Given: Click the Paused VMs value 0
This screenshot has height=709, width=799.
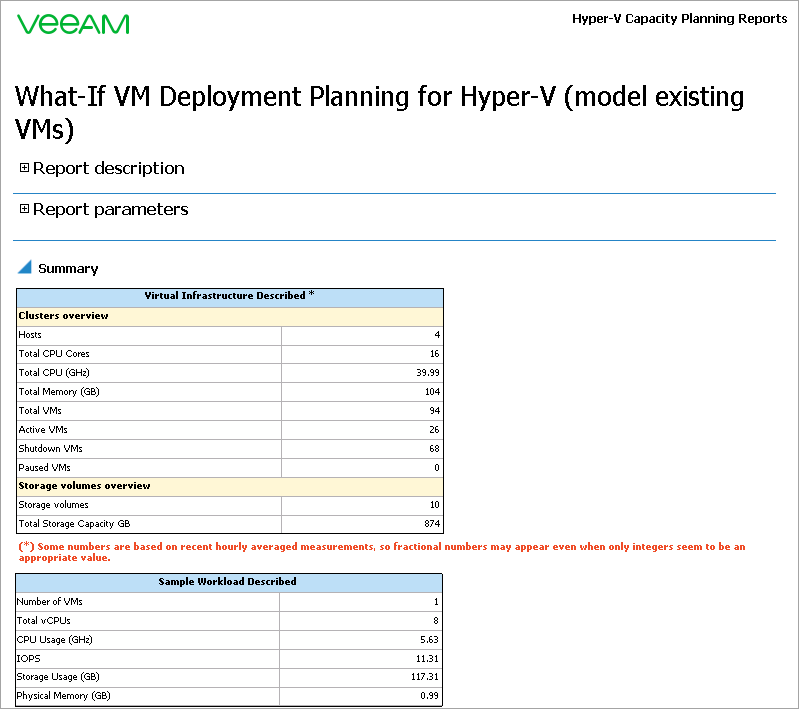Looking at the screenshot, I should click(437, 467).
